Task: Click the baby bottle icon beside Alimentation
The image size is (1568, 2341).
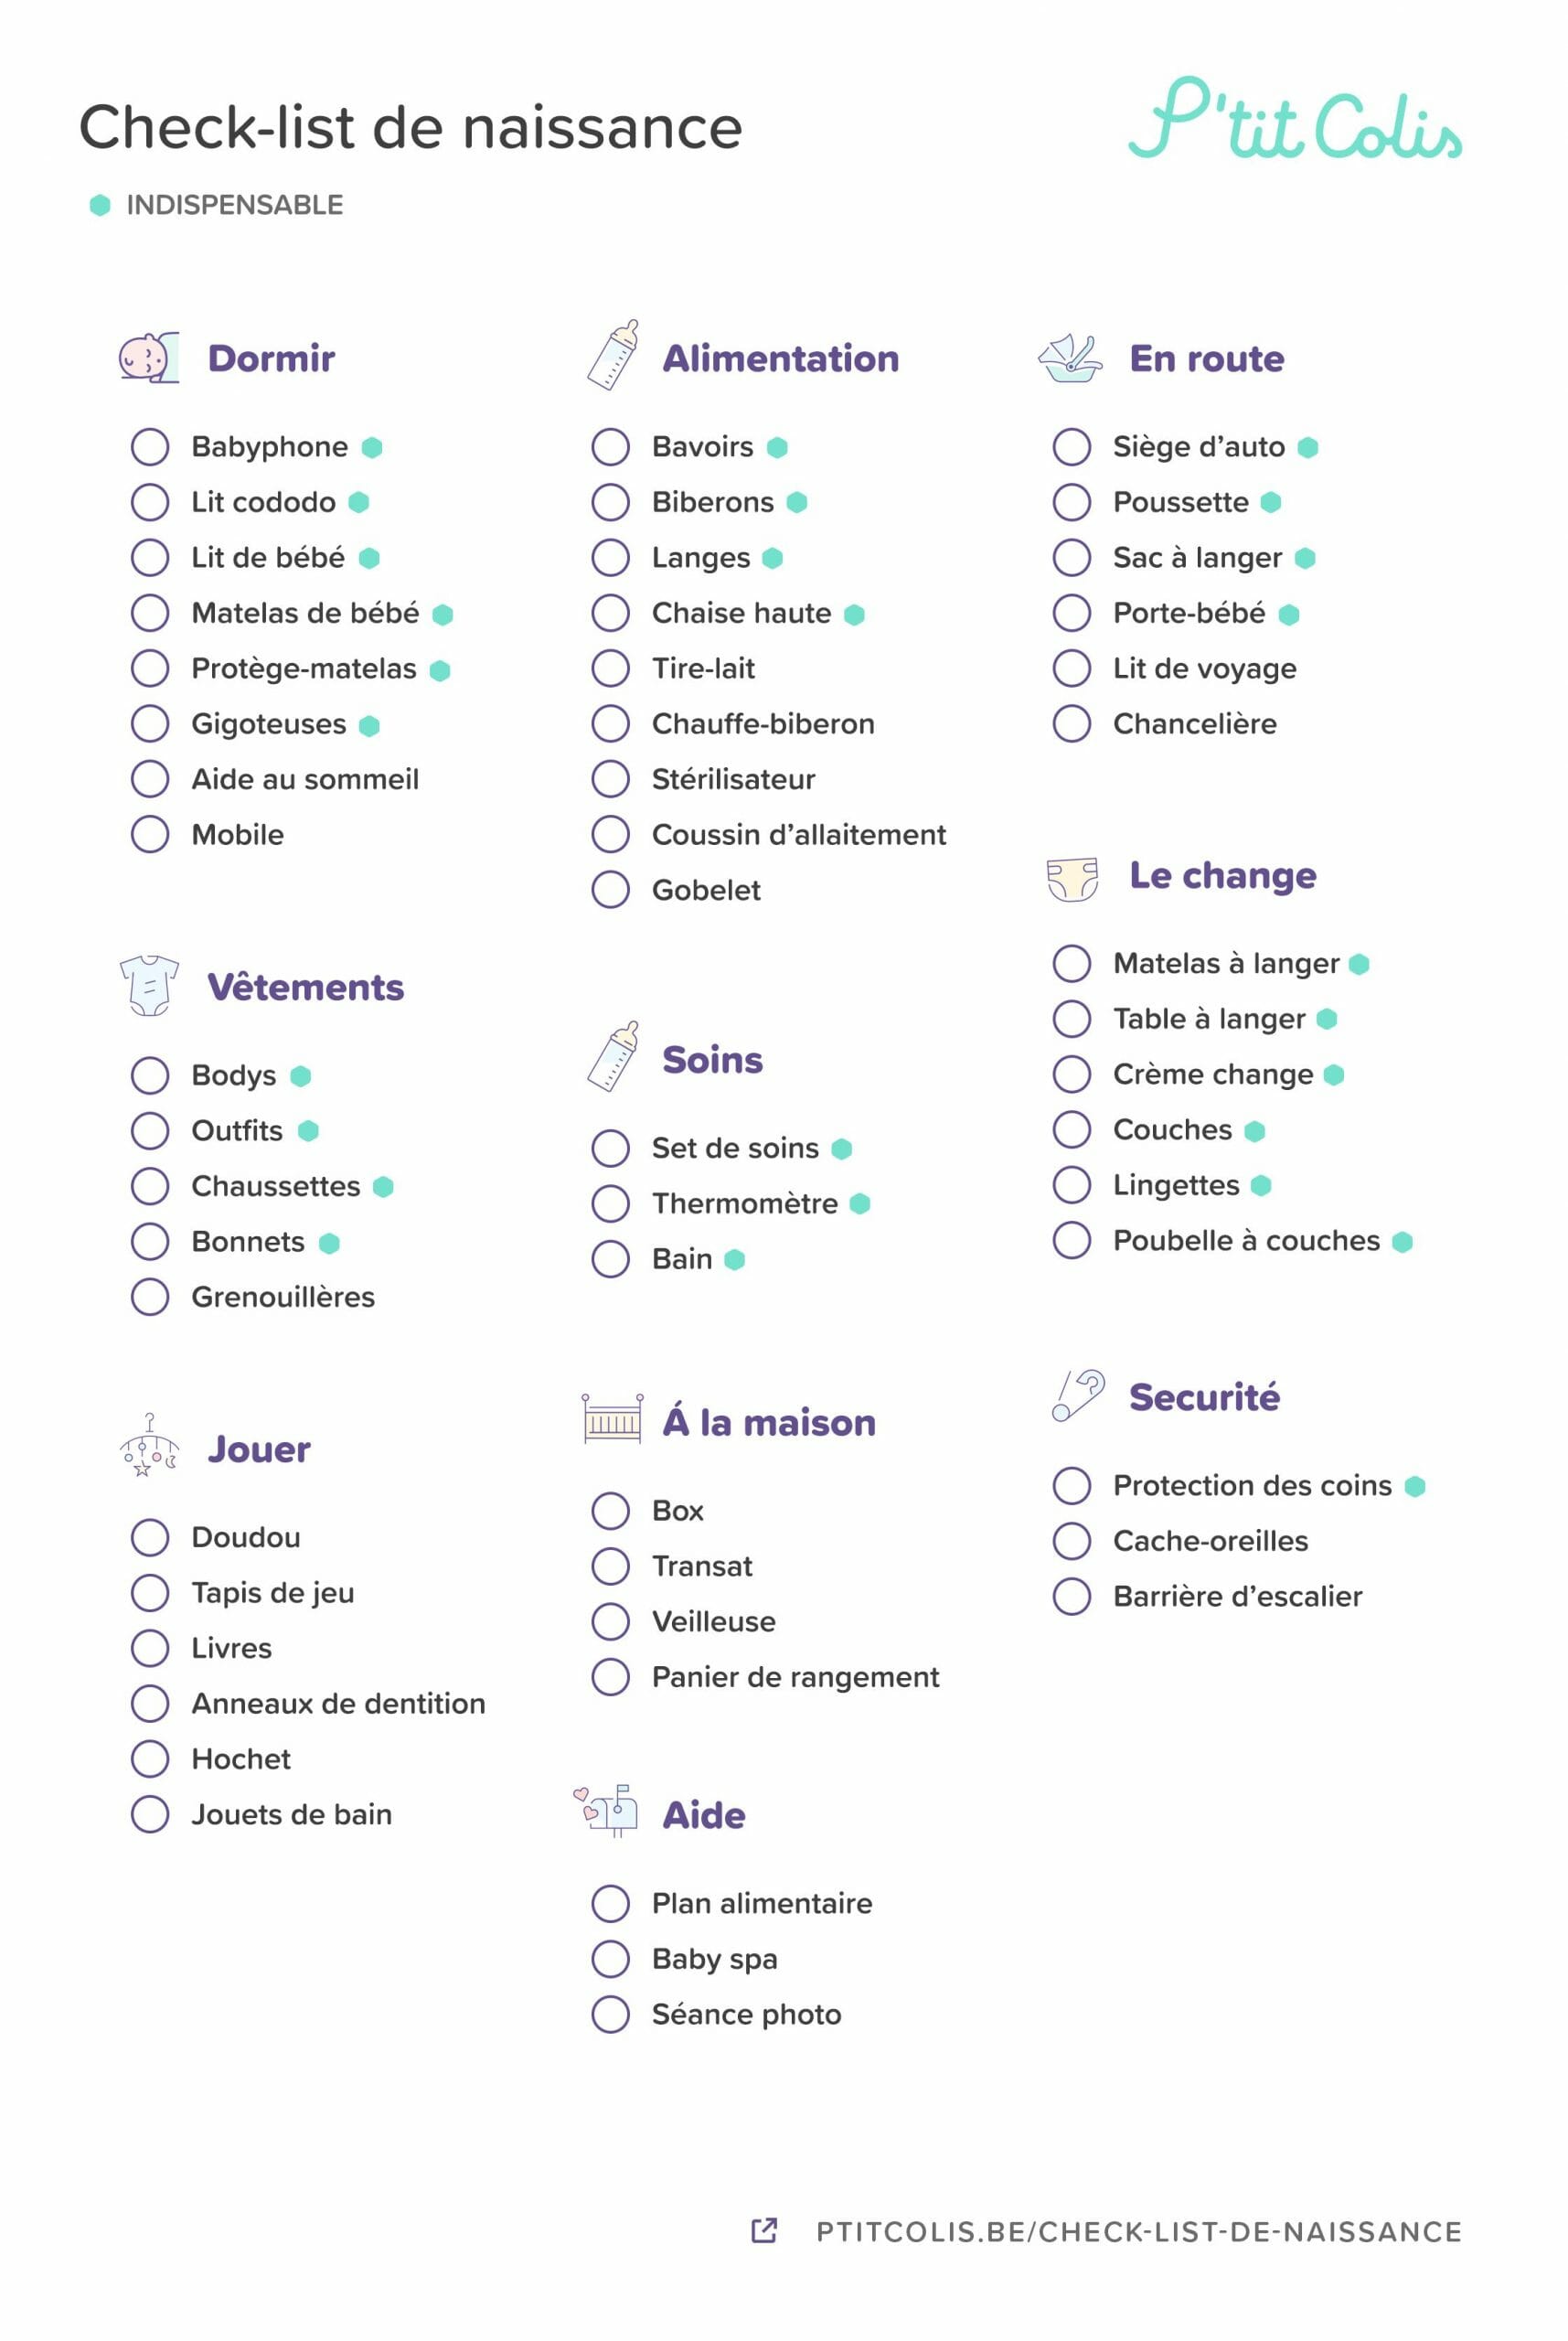Action: click(x=613, y=354)
